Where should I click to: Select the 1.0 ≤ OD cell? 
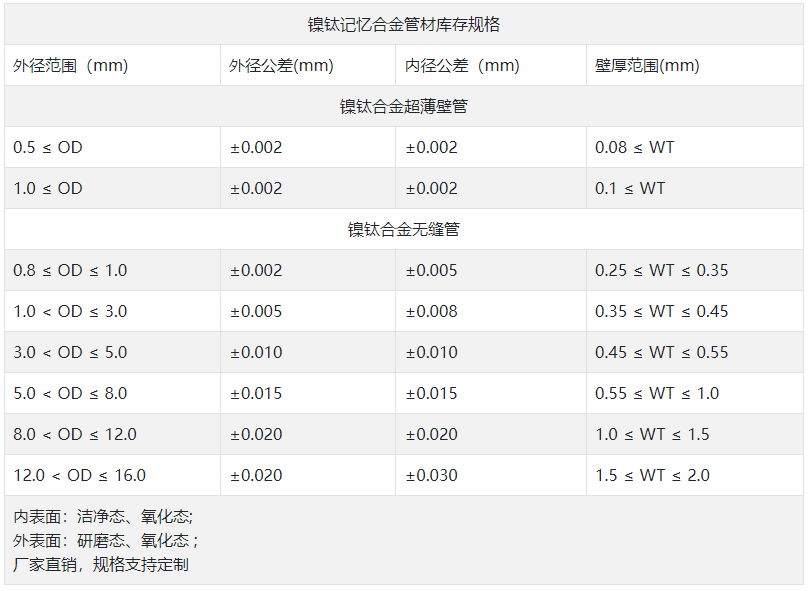41,188
